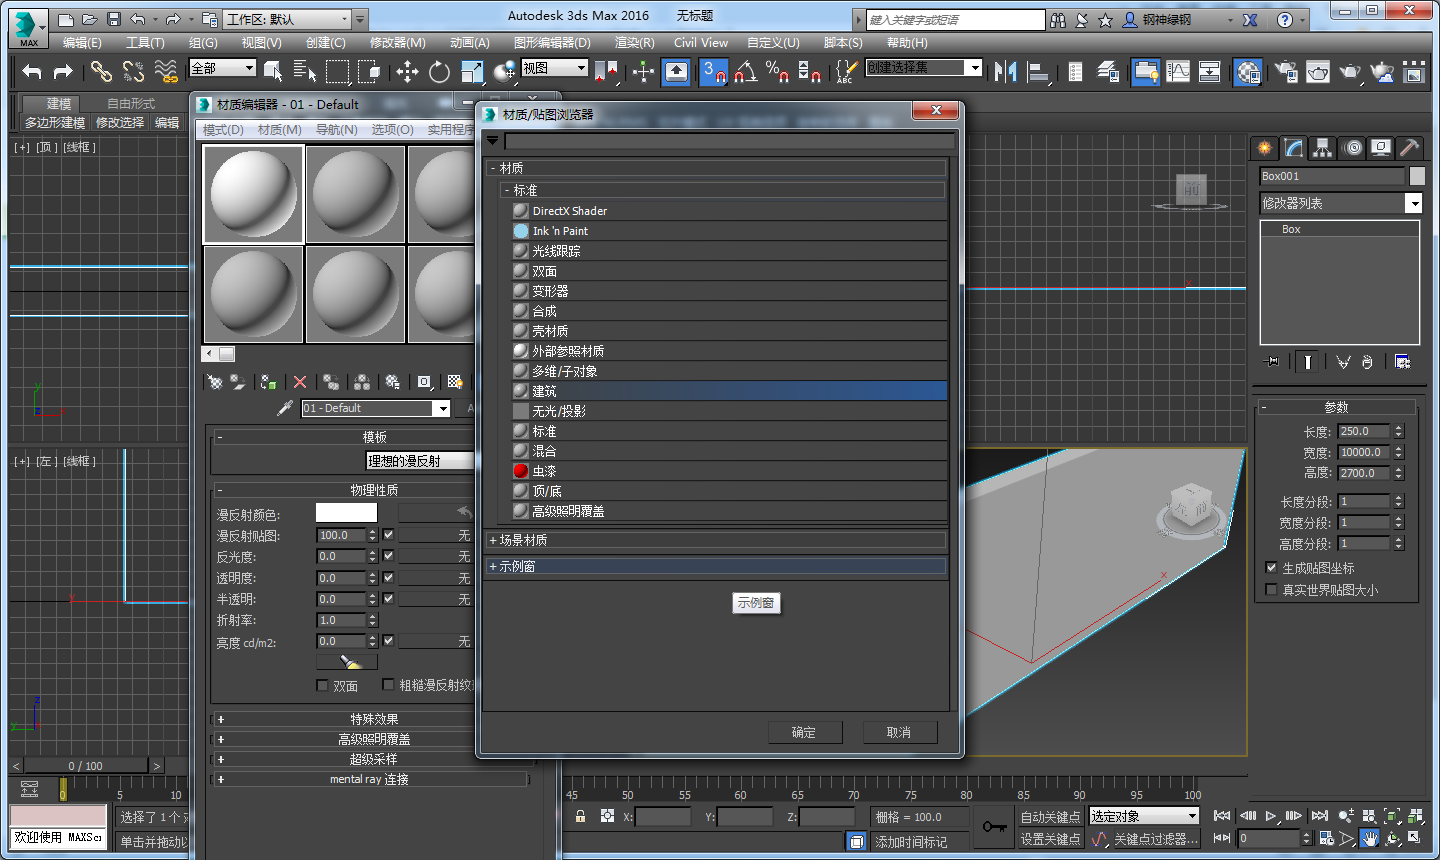Open the 编辑(E) menu

click(82, 43)
